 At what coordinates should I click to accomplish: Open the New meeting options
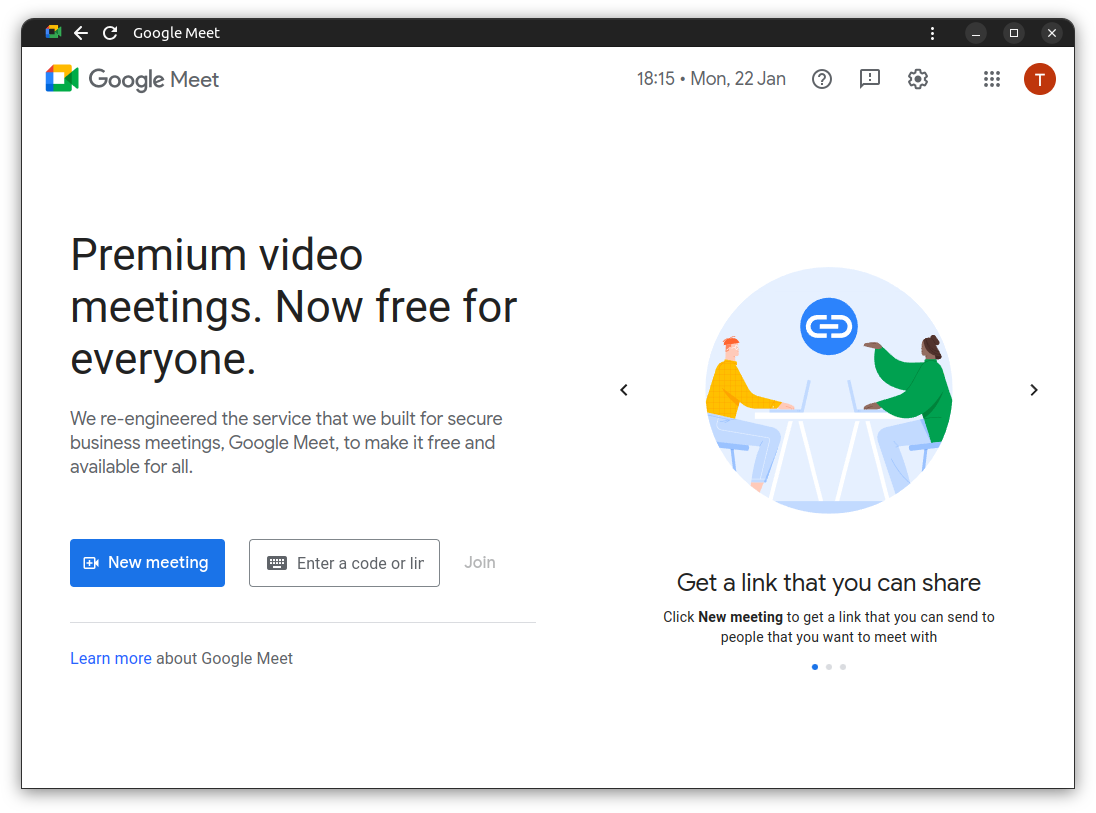coord(147,562)
